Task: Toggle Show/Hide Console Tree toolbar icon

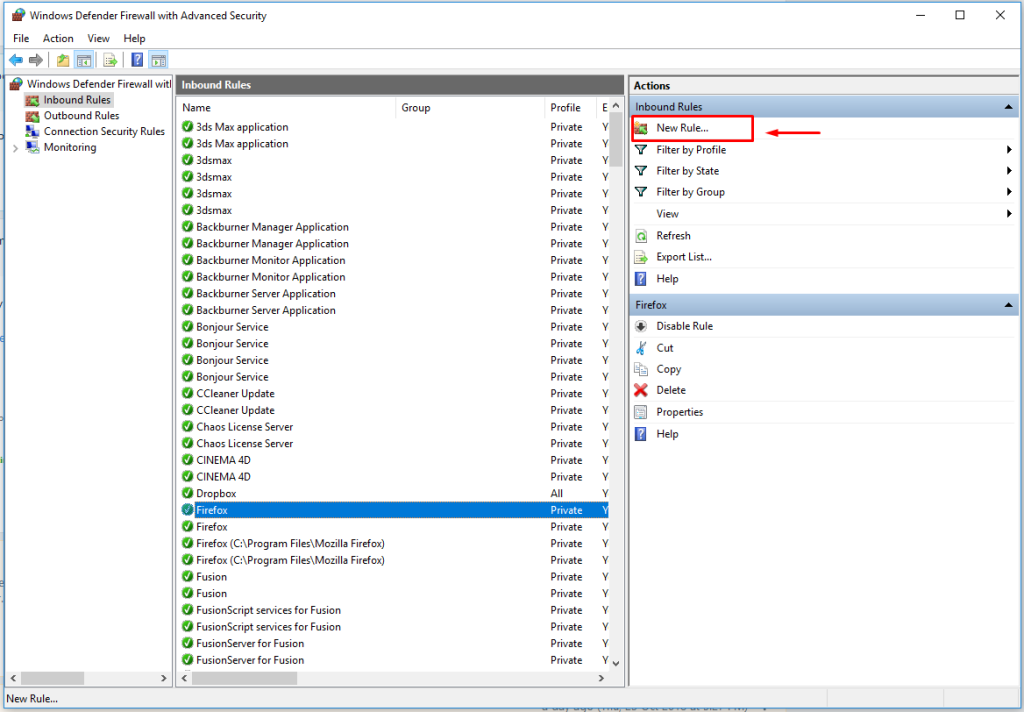Action: click(x=84, y=60)
